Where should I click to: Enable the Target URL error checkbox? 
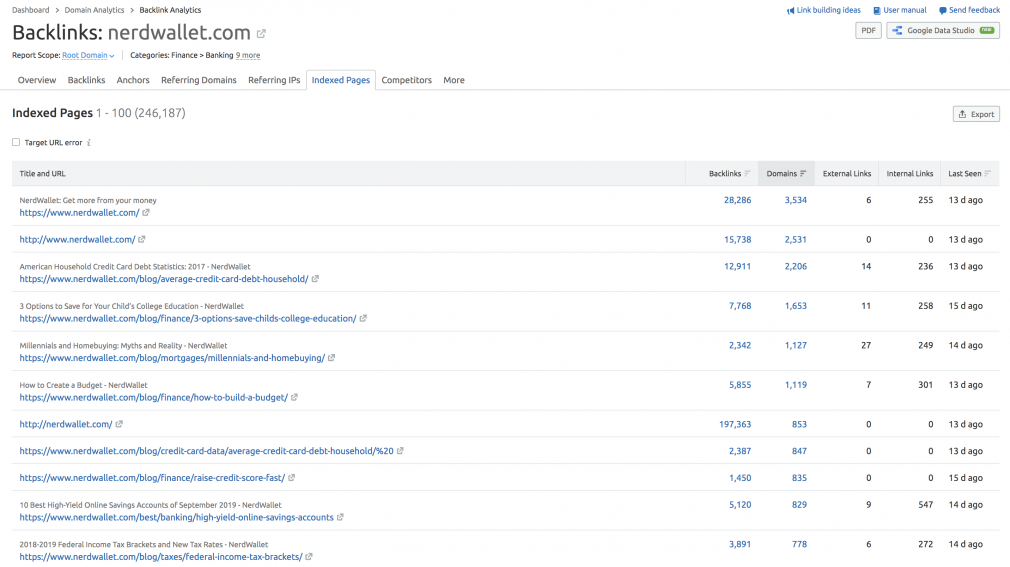tap(16, 142)
